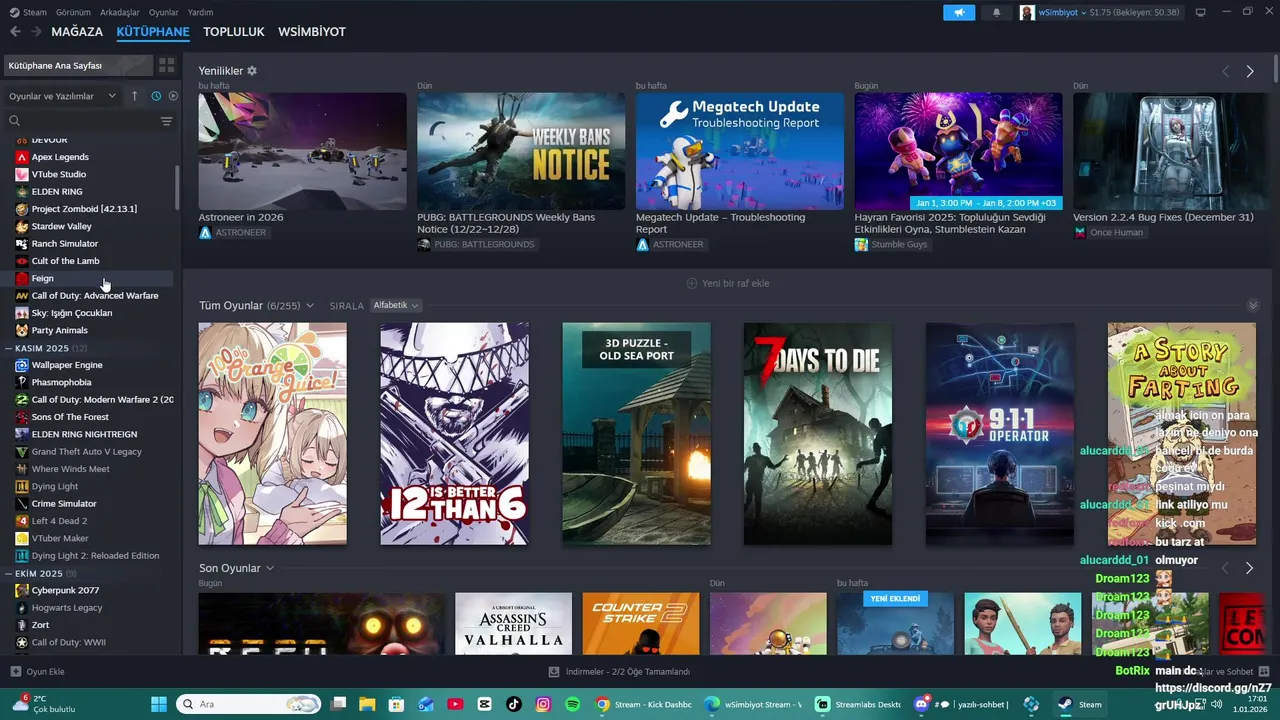Open the Stumble Guys event news card
Image resolution: width=1280 pixels, height=720 pixels.
coord(958,151)
